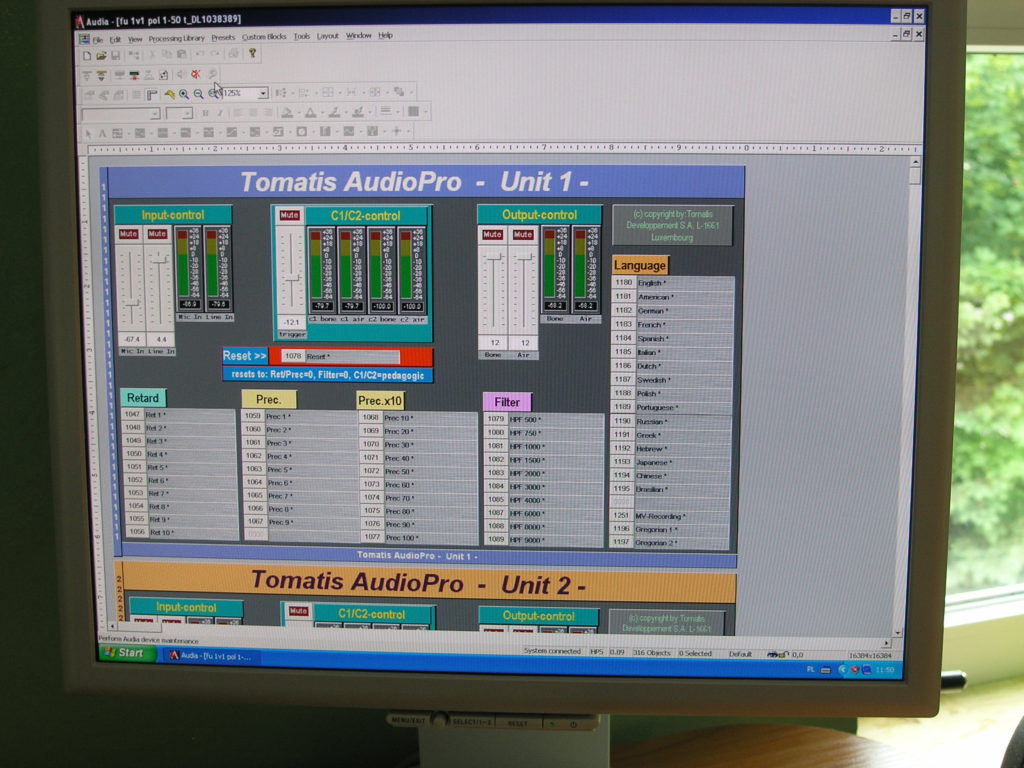
Task: Click the fill color bucket icon
Action: [x=287, y=112]
